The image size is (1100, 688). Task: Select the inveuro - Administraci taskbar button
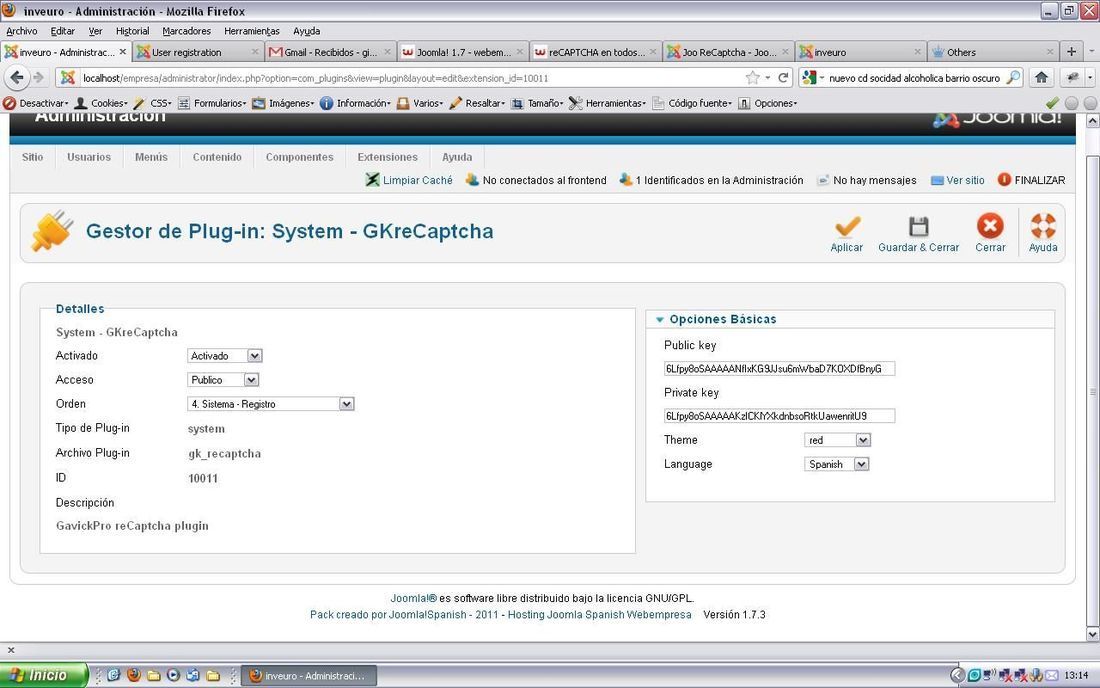[x=309, y=675]
